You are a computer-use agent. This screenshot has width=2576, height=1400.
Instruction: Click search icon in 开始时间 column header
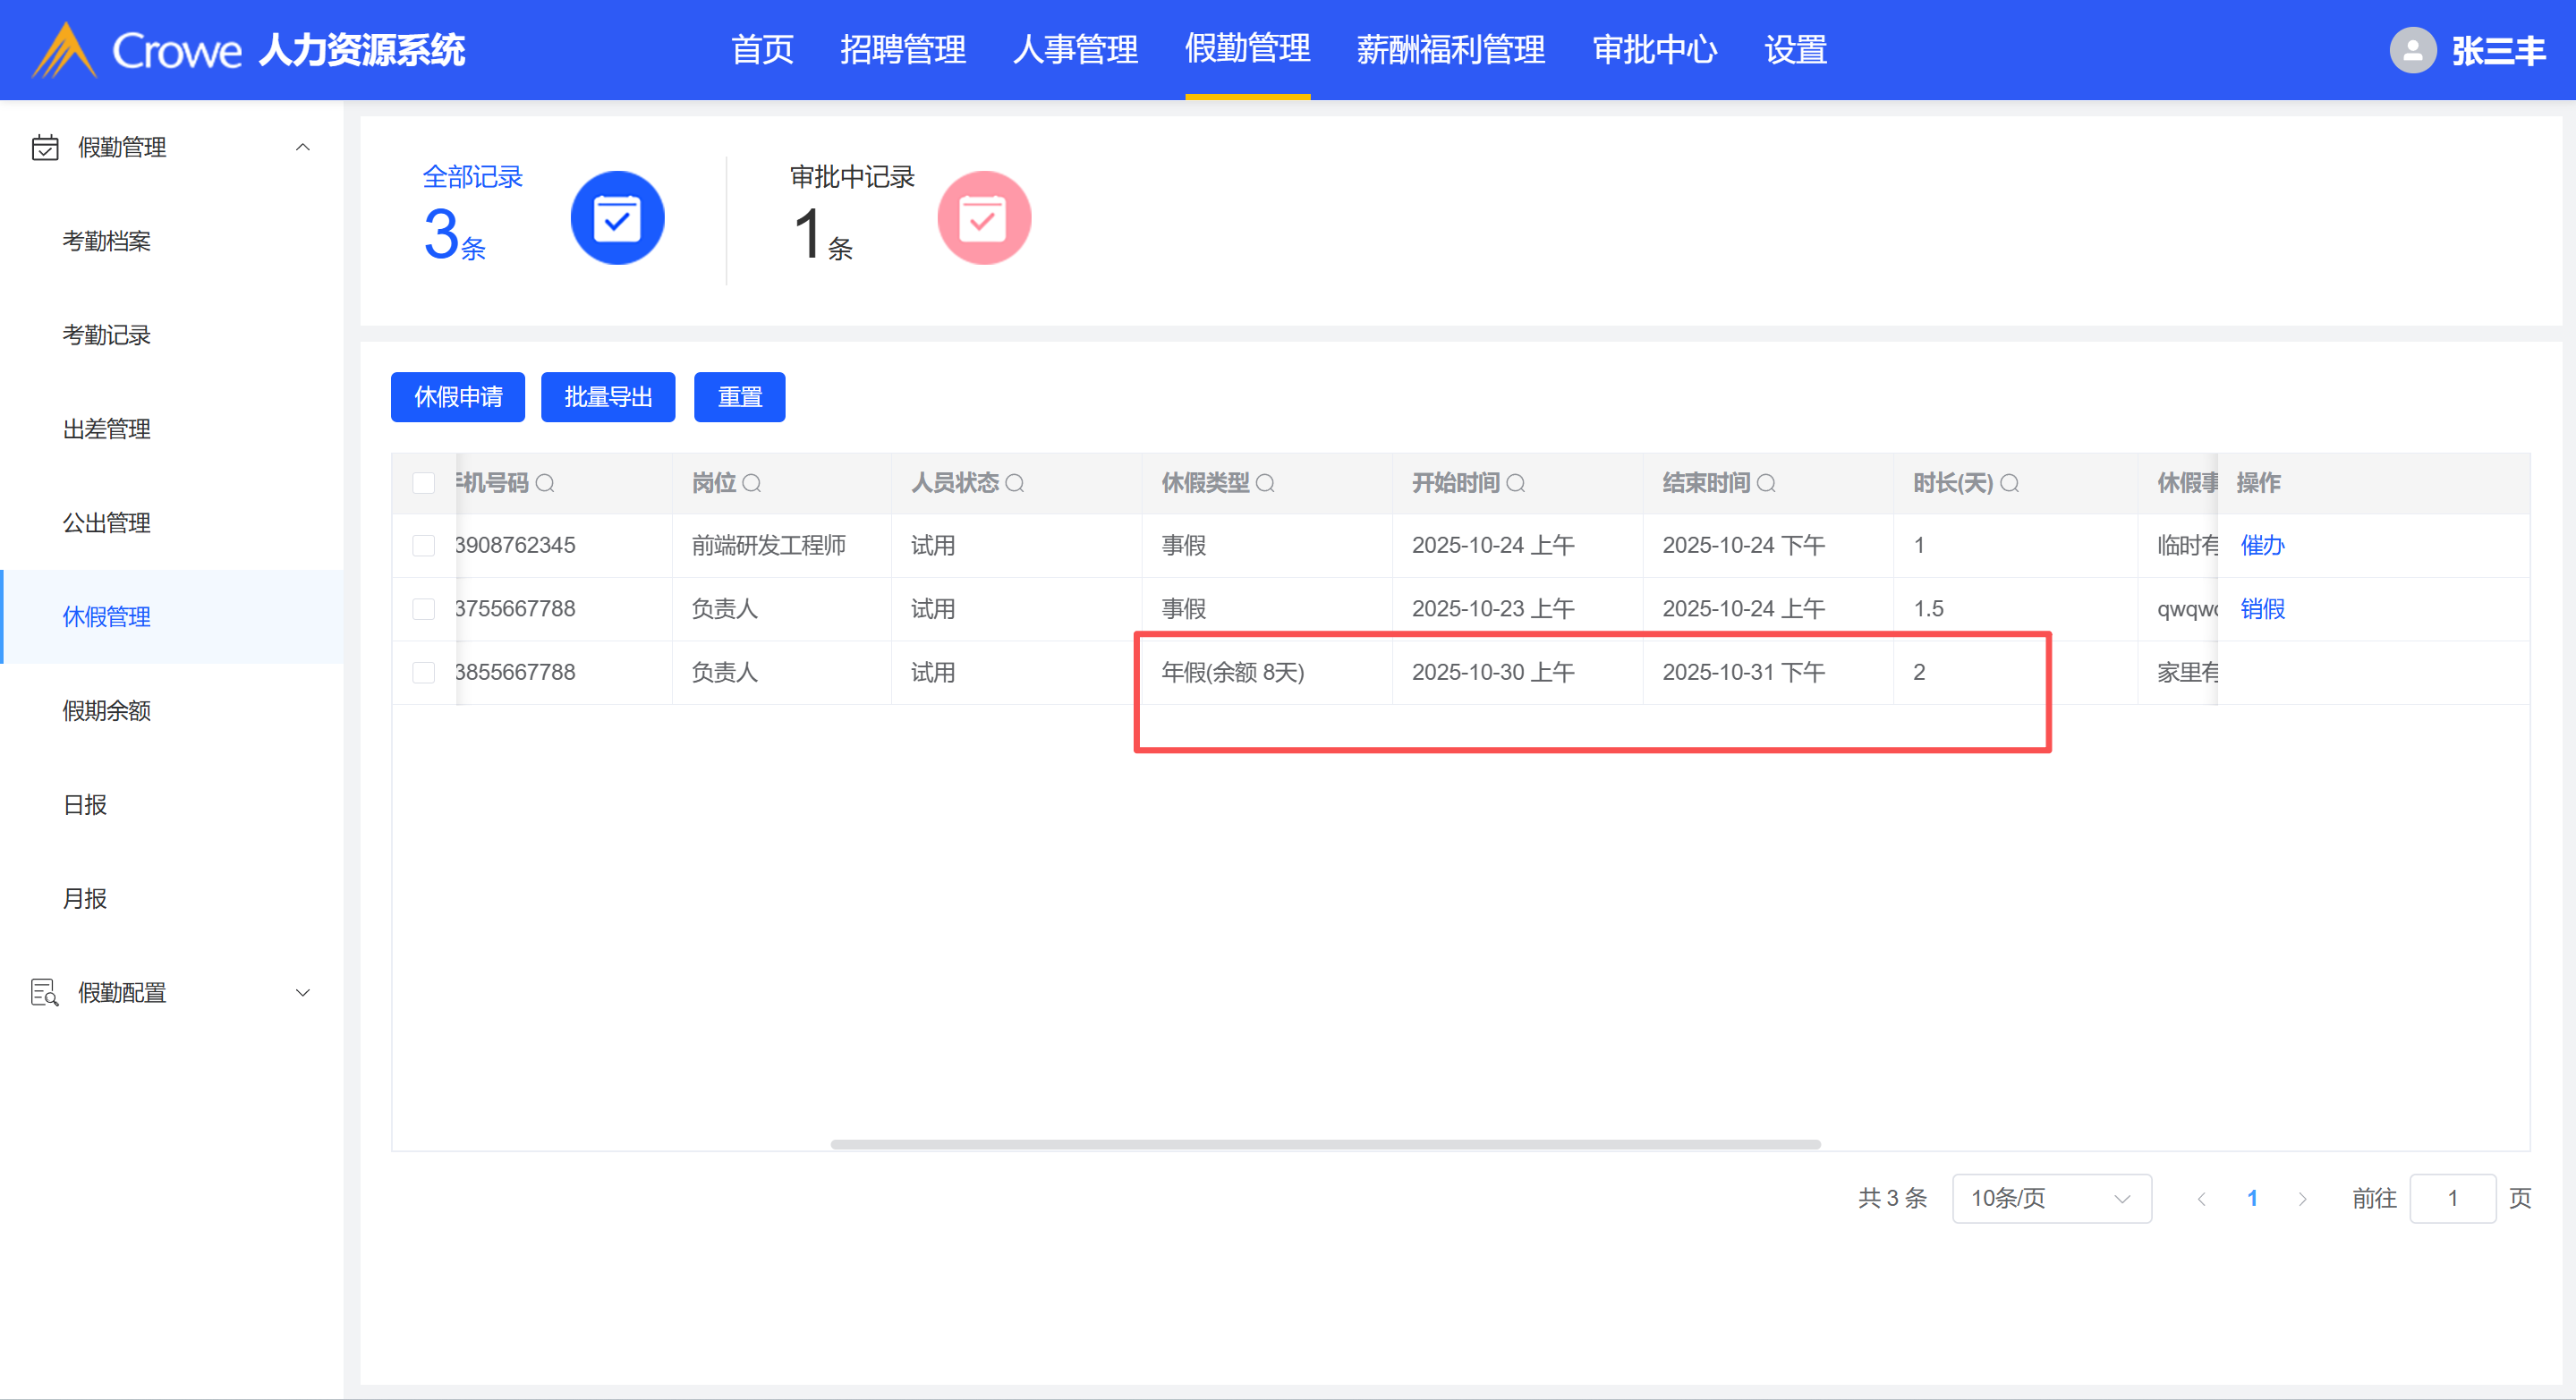click(1515, 484)
